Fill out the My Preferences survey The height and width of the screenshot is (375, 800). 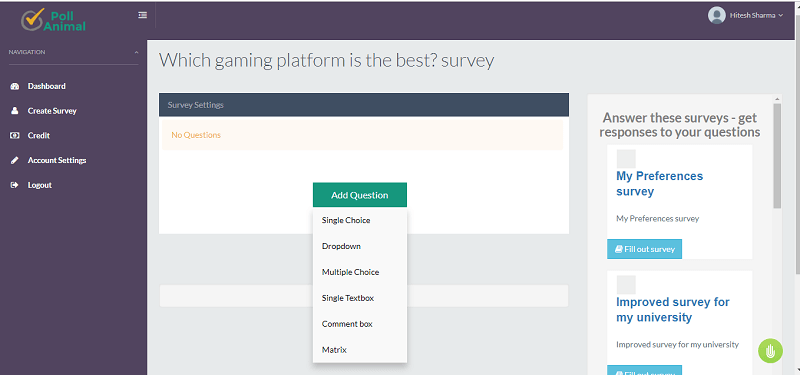click(644, 249)
